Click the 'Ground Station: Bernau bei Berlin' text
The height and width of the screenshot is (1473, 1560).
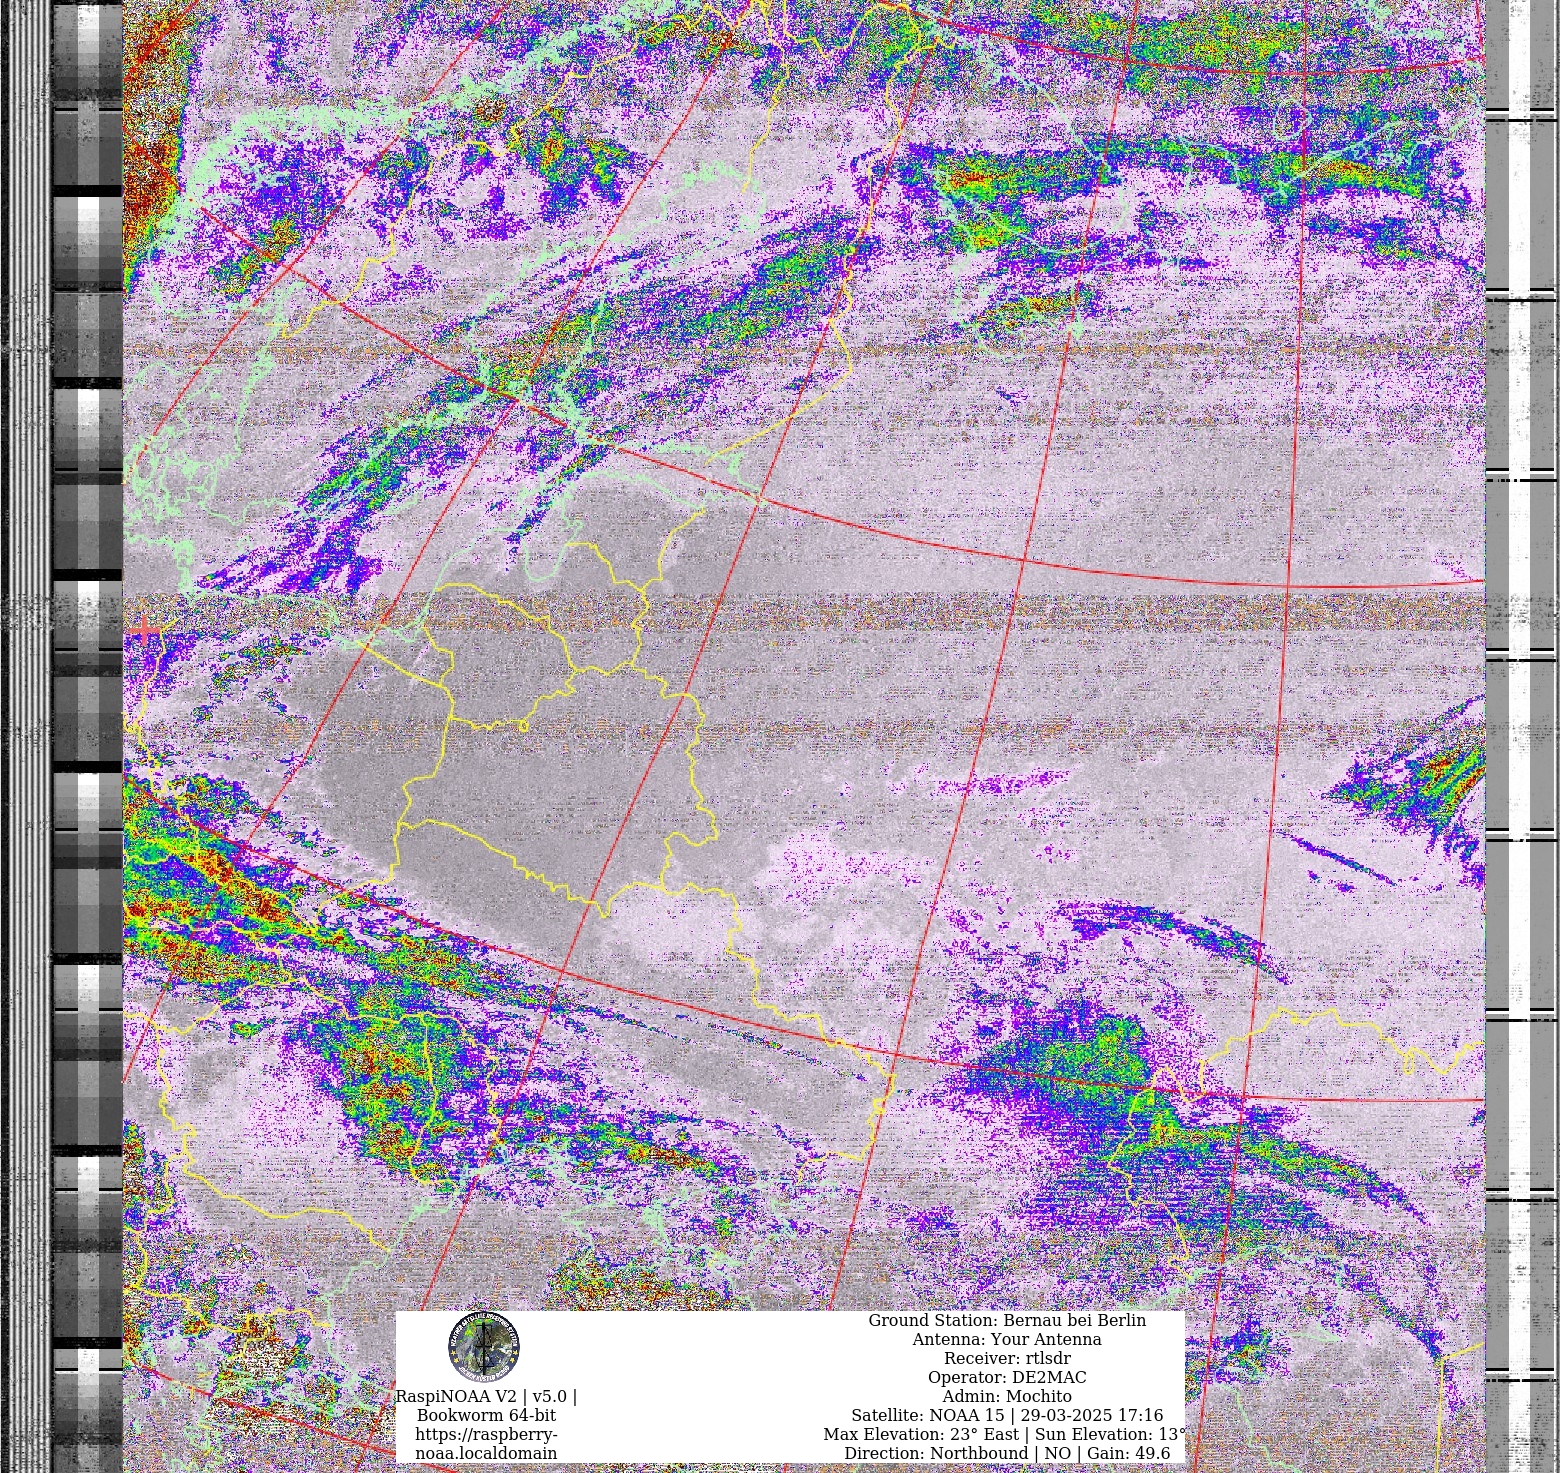click(1007, 1320)
